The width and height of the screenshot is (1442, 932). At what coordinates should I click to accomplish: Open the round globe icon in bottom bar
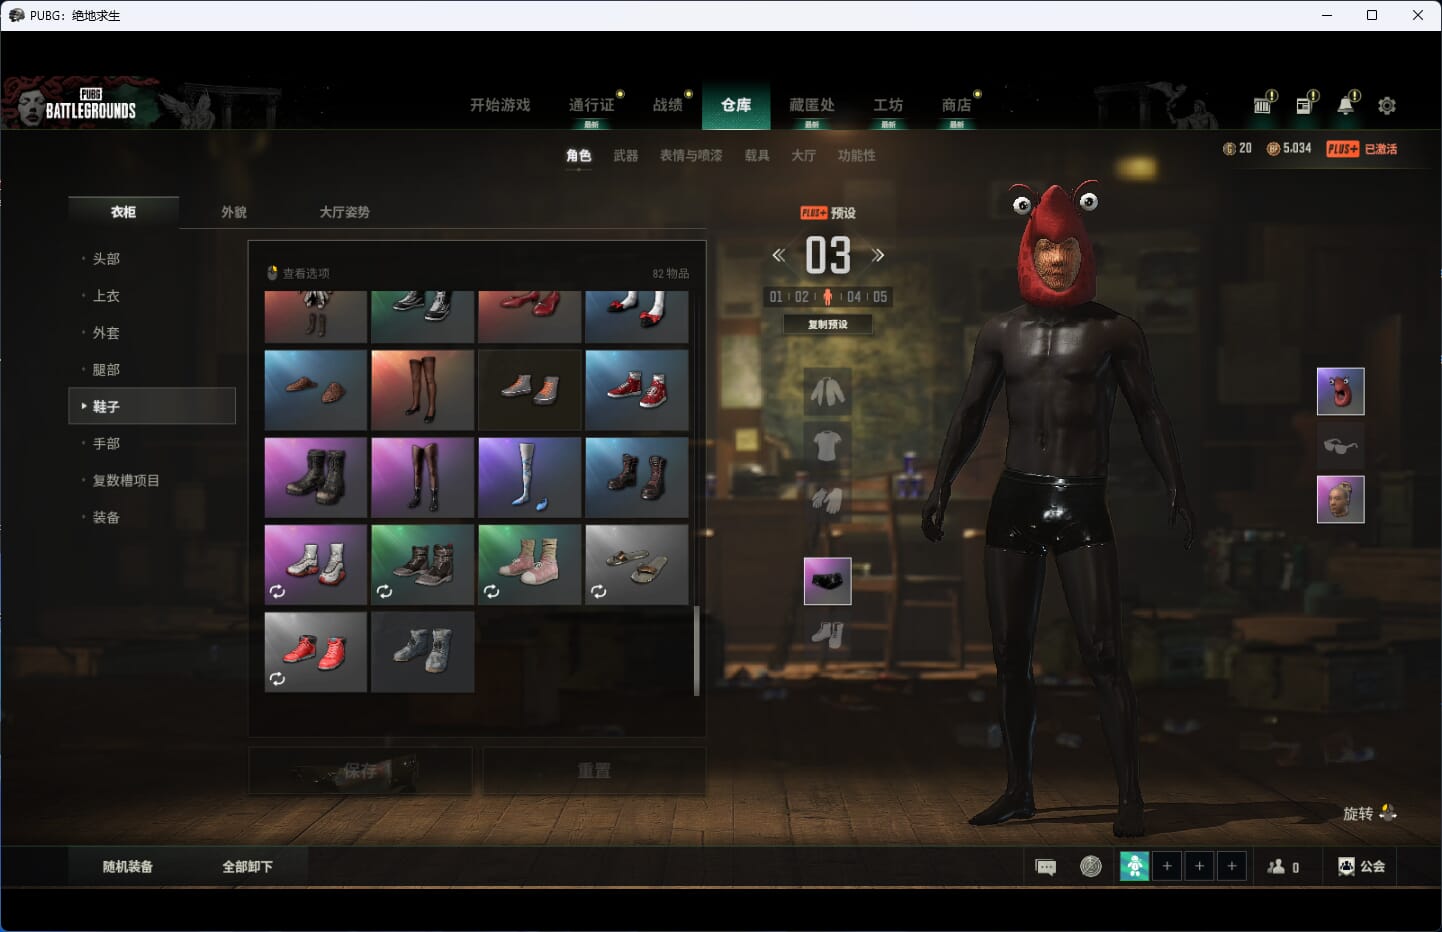(1091, 866)
